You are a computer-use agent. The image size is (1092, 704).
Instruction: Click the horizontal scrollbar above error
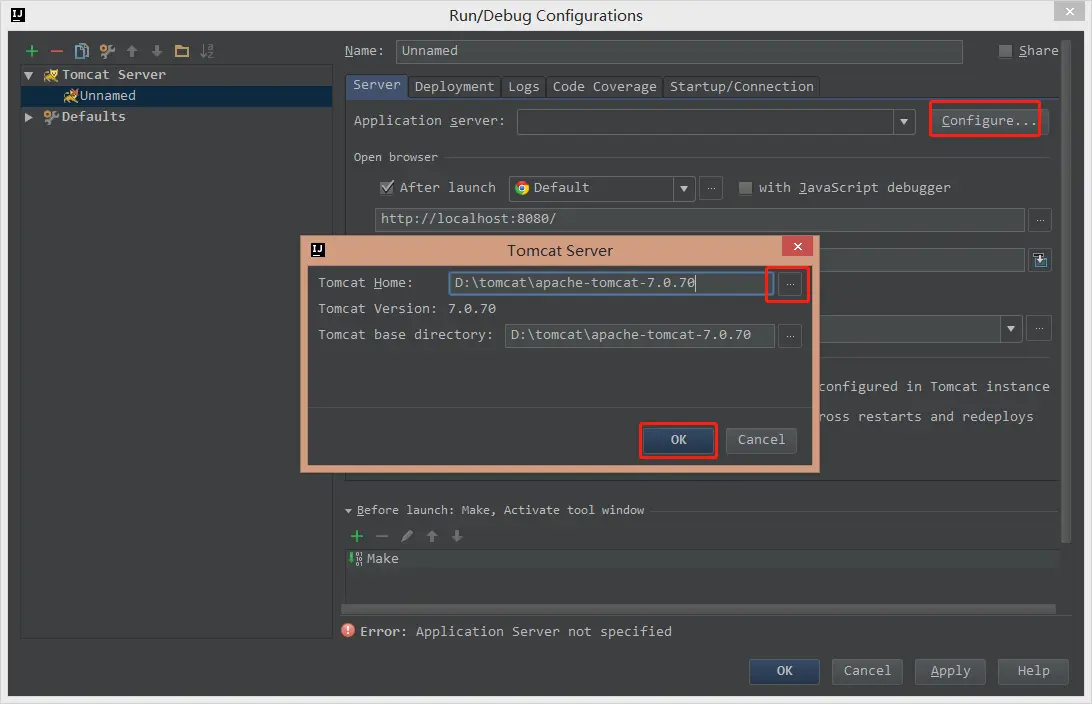pyautogui.click(x=699, y=609)
